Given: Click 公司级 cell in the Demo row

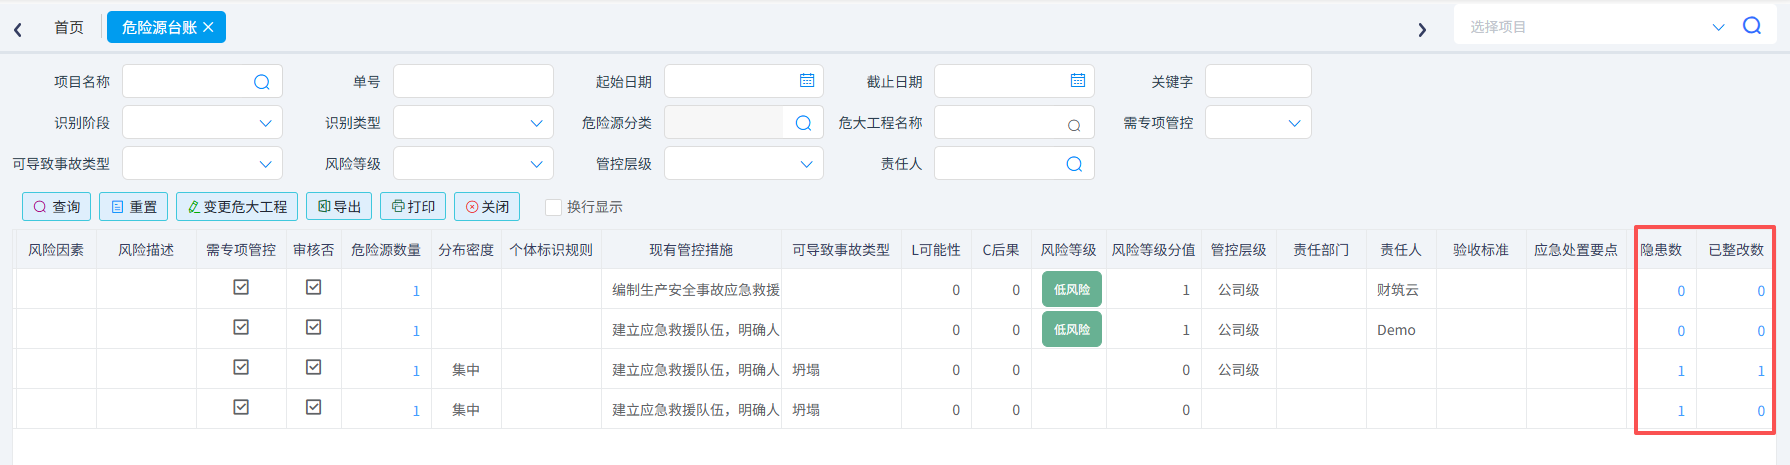Looking at the screenshot, I should click(x=1239, y=330).
